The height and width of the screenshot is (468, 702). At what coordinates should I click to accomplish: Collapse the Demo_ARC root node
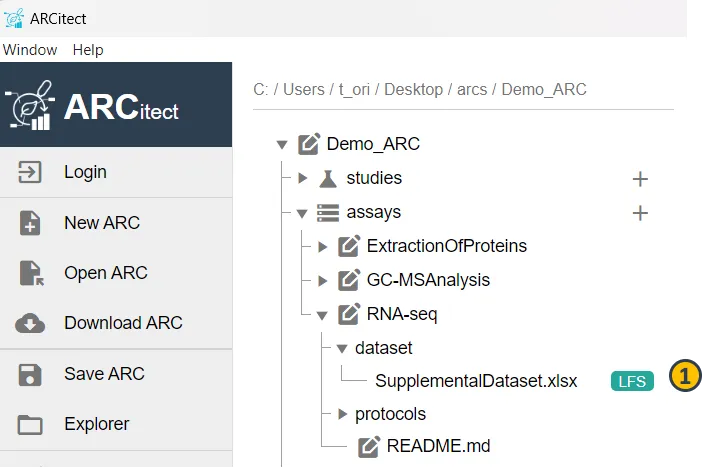[x=282, y=144]
